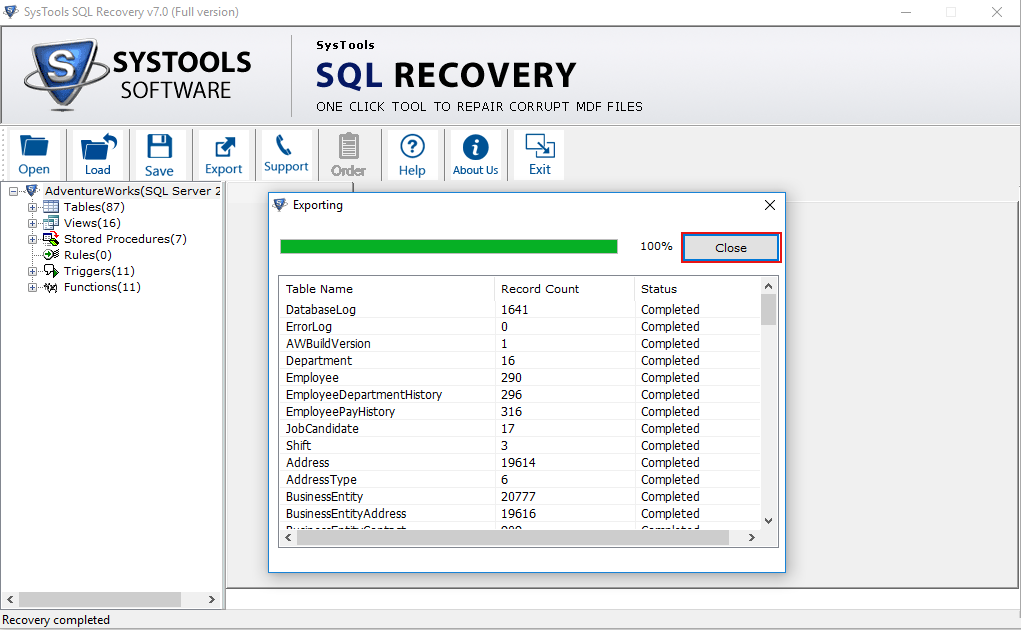Viewport: 1021px width, 630px height.
Task: Click the Tables(87) grid icon
Action: [51, 207]
